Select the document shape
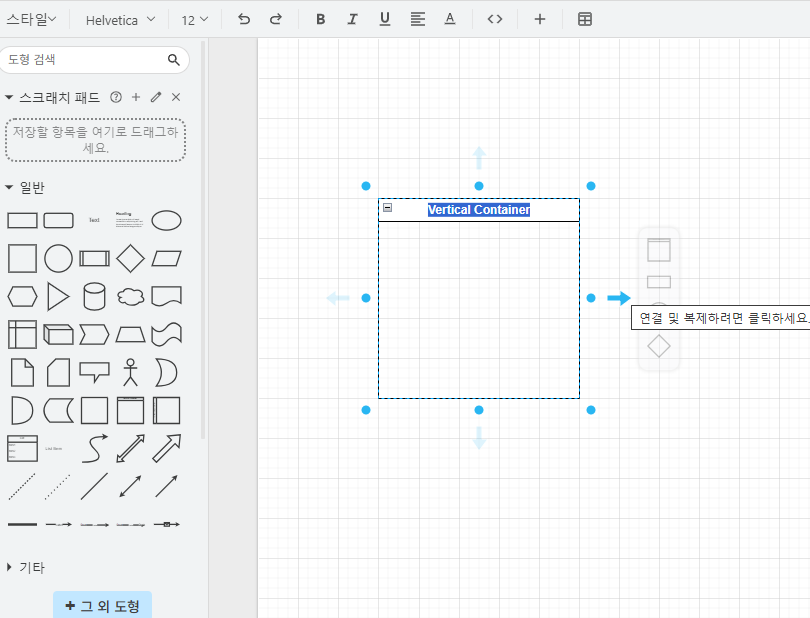Screen dimensions: 810x618 point(166,297)
